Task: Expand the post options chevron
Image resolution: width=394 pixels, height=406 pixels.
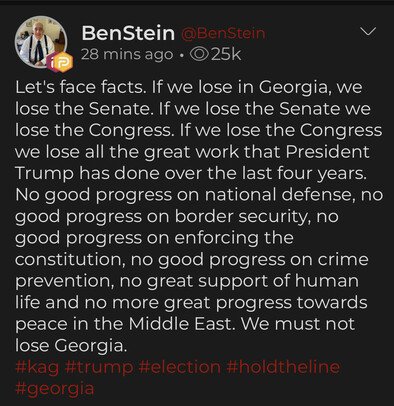Action: [x=369, y=32]
